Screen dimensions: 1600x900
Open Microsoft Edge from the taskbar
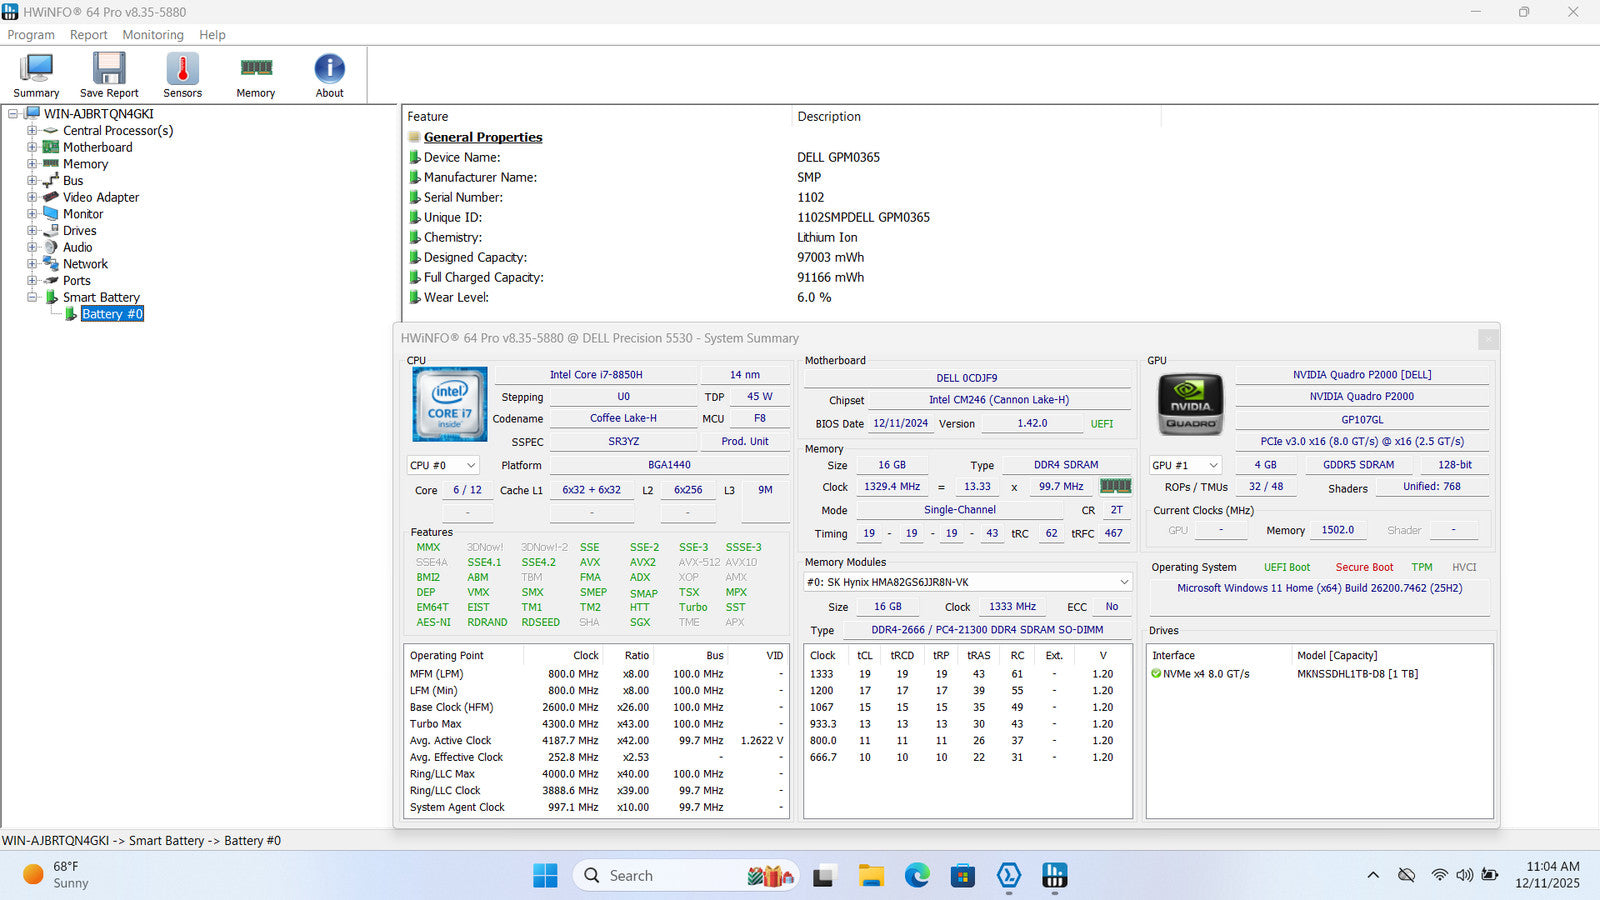coord(917,876)
